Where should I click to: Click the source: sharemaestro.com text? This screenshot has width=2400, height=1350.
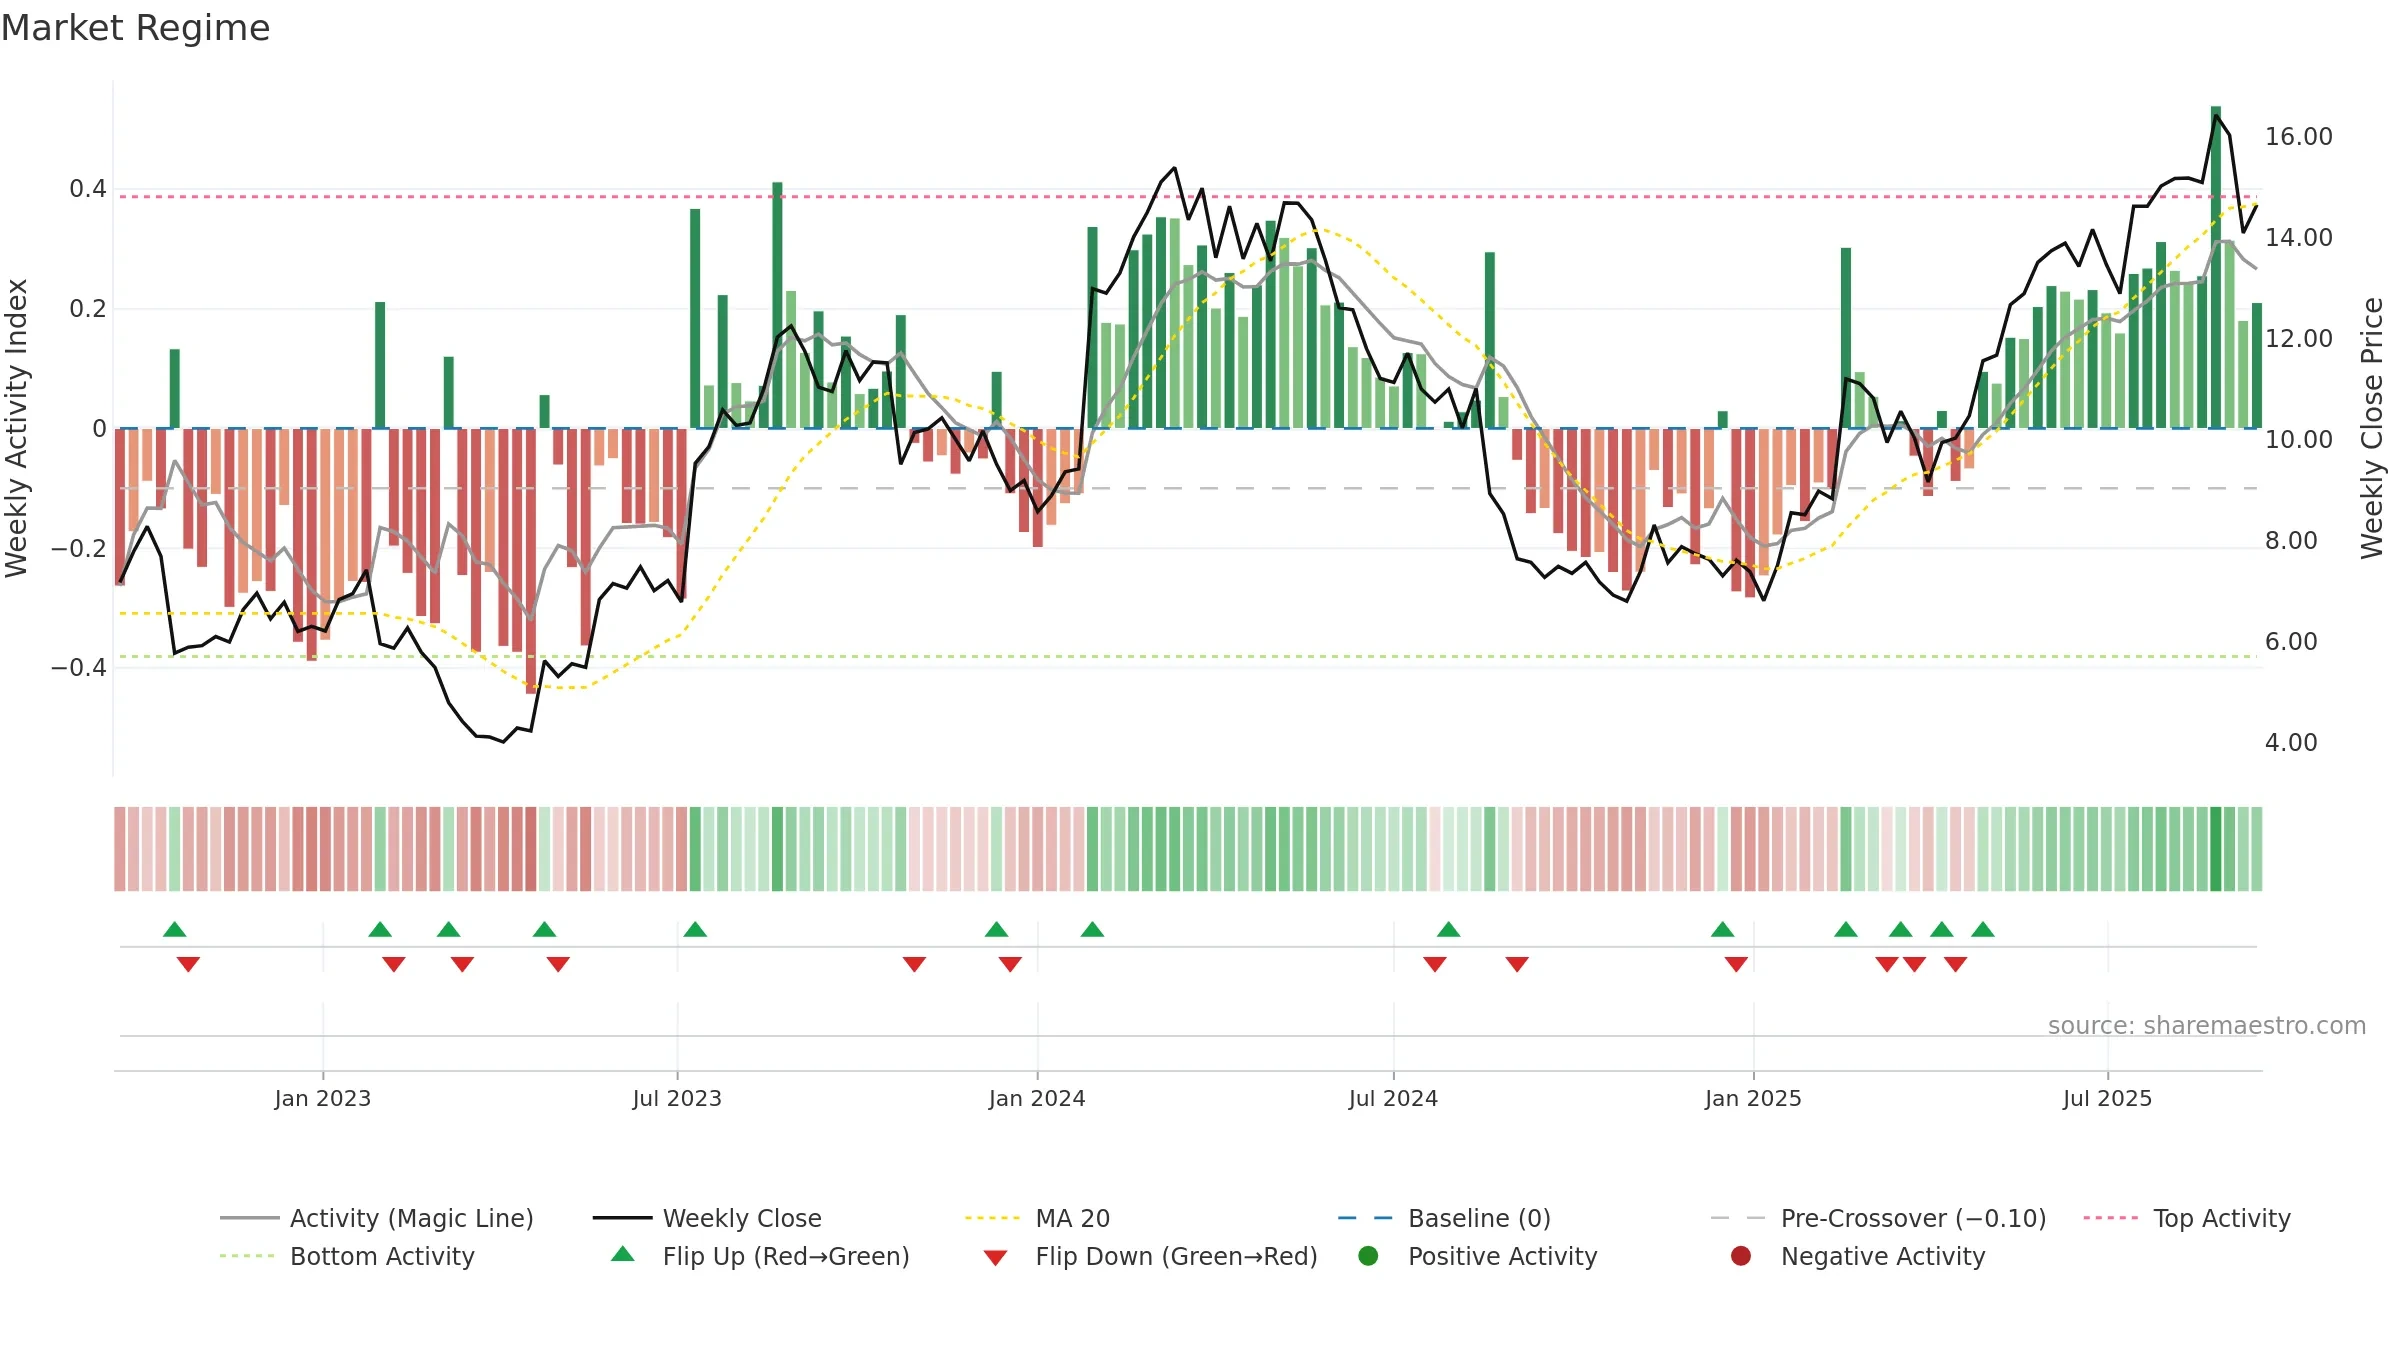point(2207,1025)
